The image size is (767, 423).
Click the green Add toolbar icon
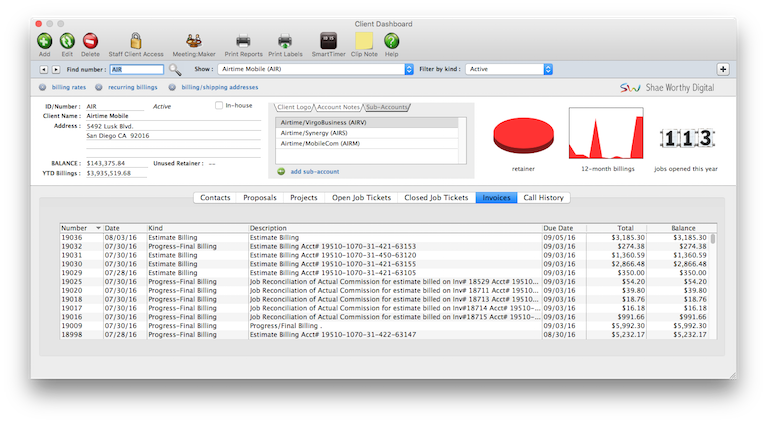45,41
